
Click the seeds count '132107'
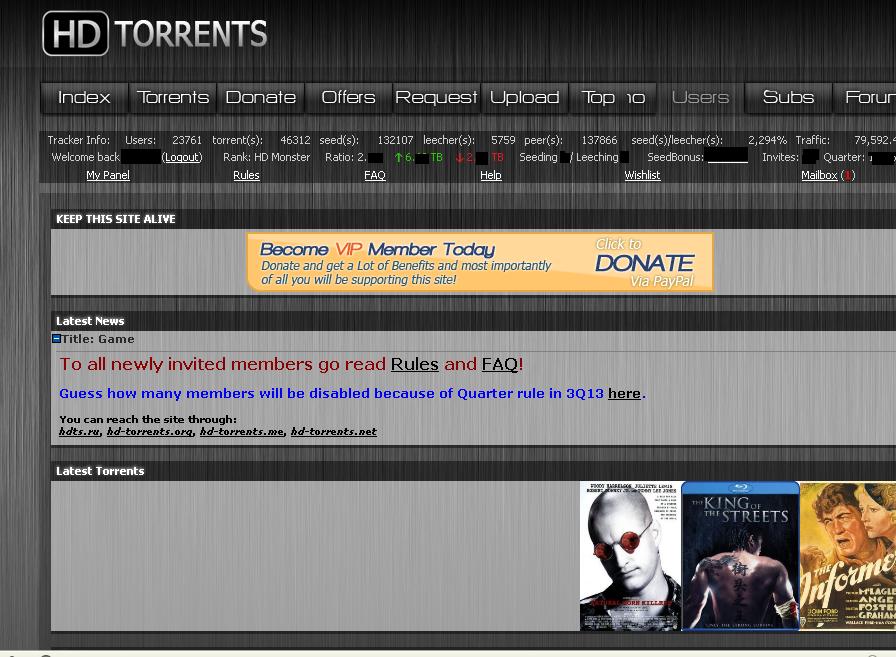coord(395,140)
